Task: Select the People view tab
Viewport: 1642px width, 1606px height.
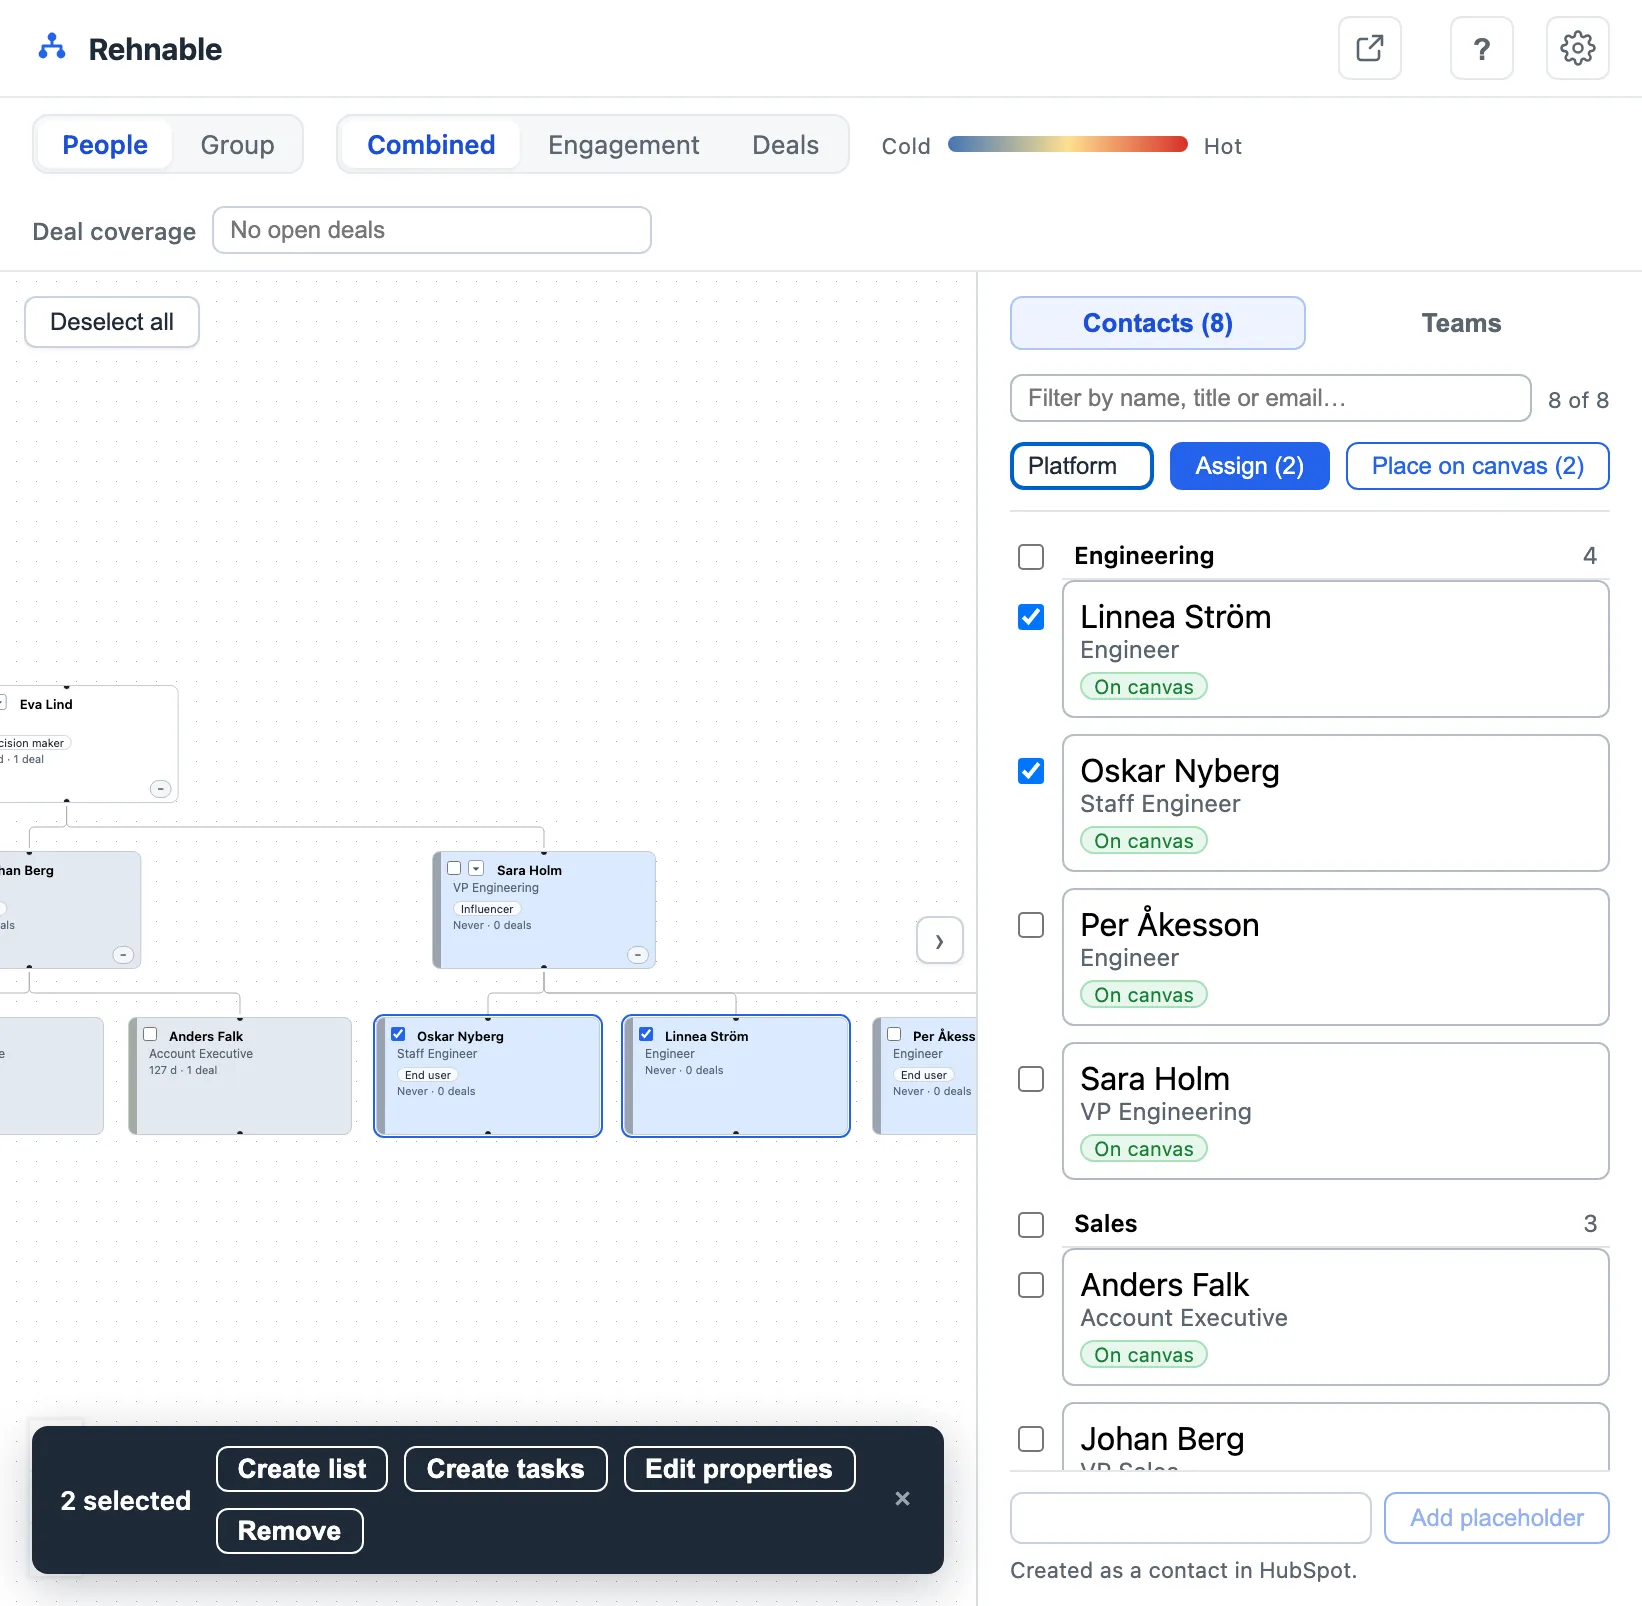Action: tap(105, 145)
